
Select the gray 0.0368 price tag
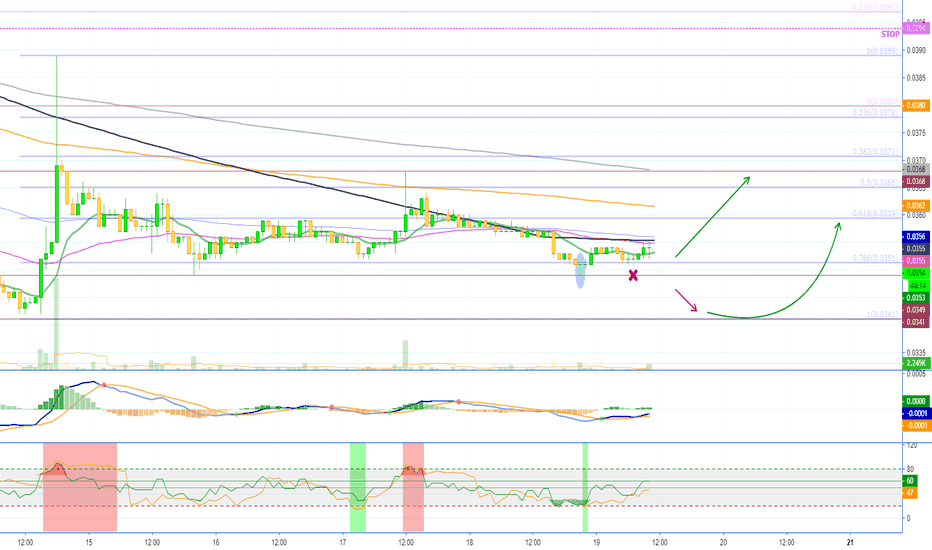click(x=915, y=169)
